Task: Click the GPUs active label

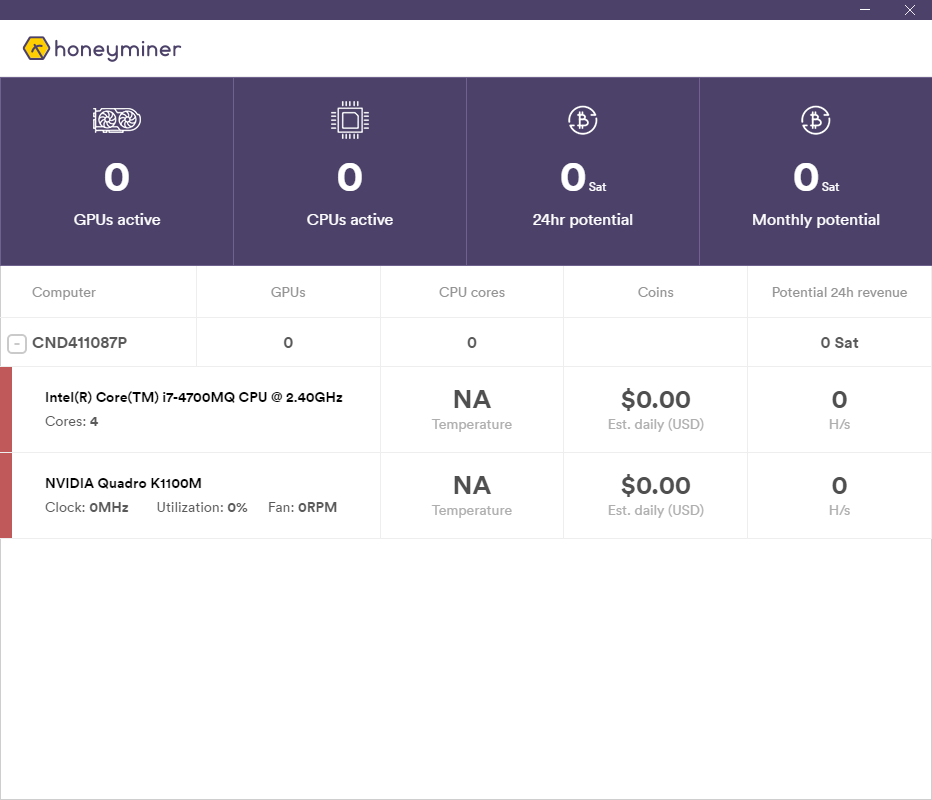Action: point(117,220)
